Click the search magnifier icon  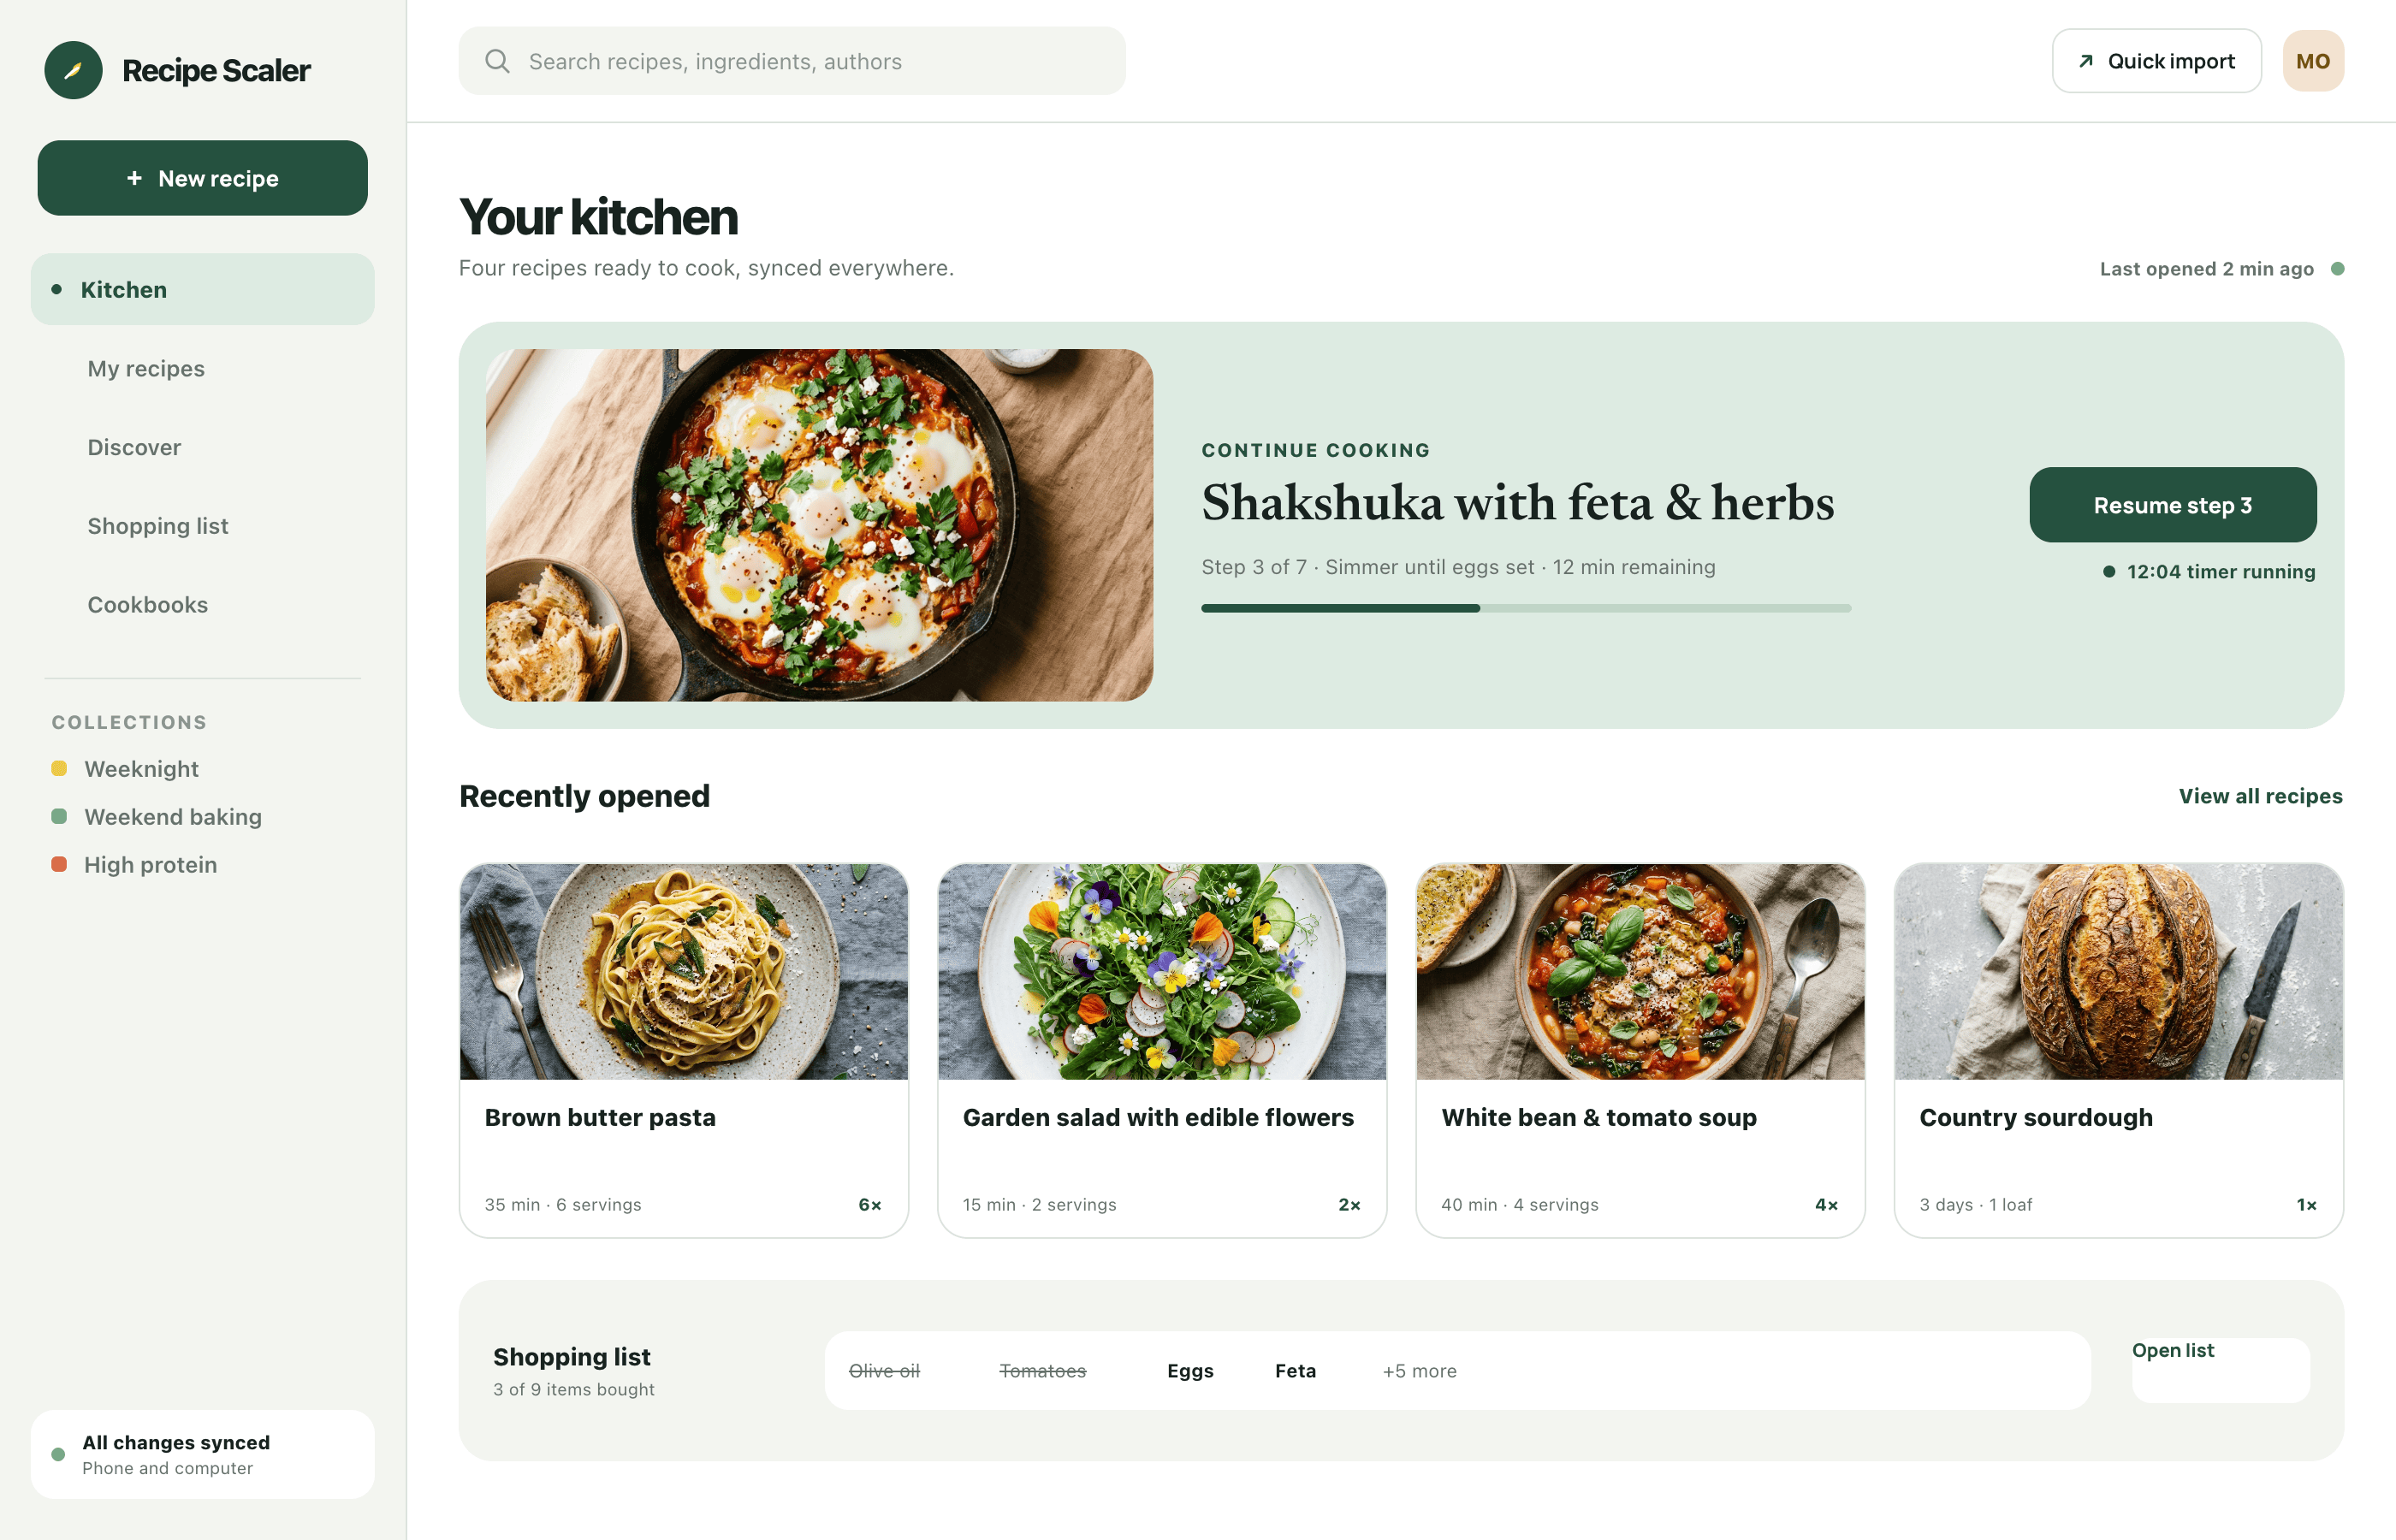497,61
